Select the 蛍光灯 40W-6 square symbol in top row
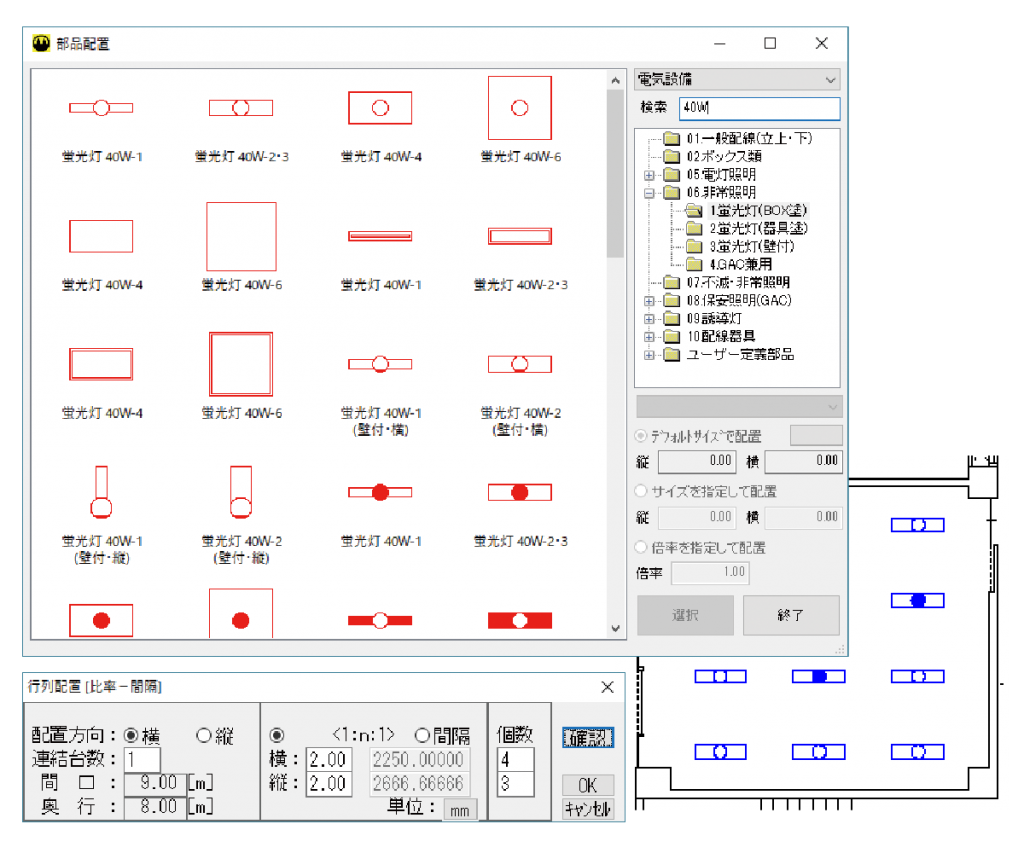Image resolution: width=1024 pixels, height=853 pixels. (x=519, y=107)
